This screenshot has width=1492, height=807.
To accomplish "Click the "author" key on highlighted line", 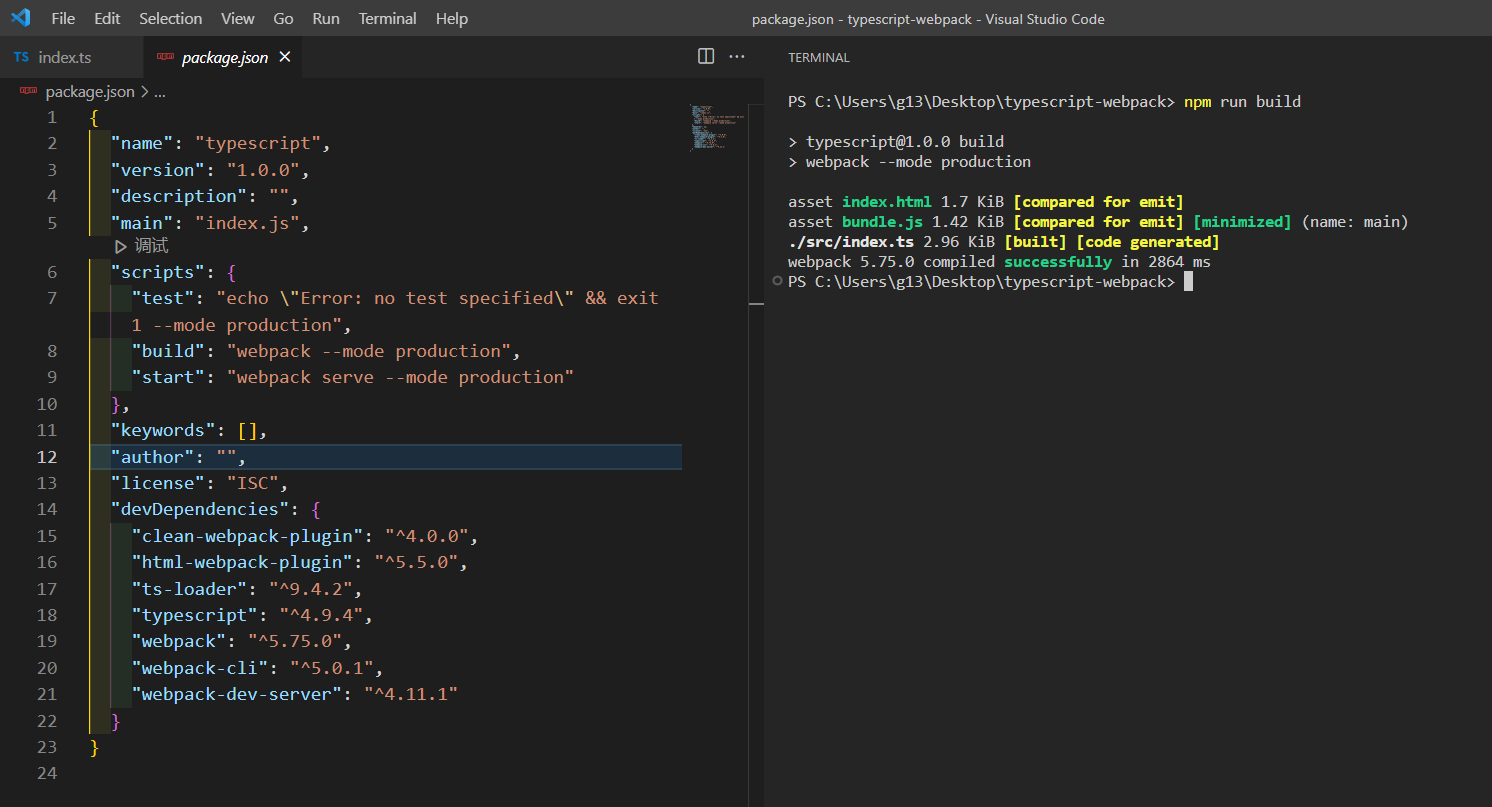I will pyautogui.click(x=153, y=457).
